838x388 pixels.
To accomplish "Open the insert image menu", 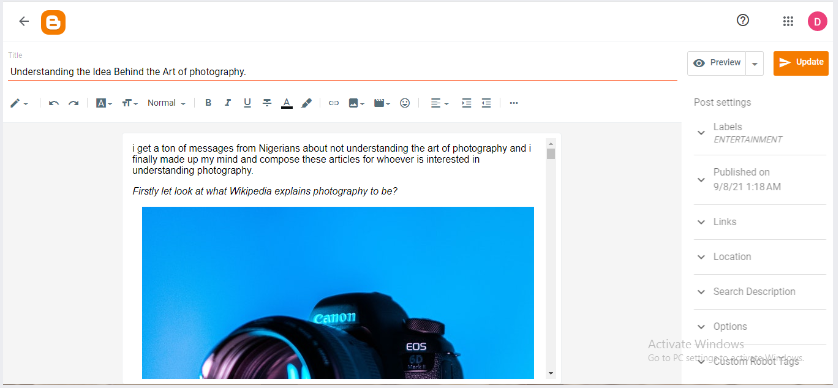I will [356, 103].
